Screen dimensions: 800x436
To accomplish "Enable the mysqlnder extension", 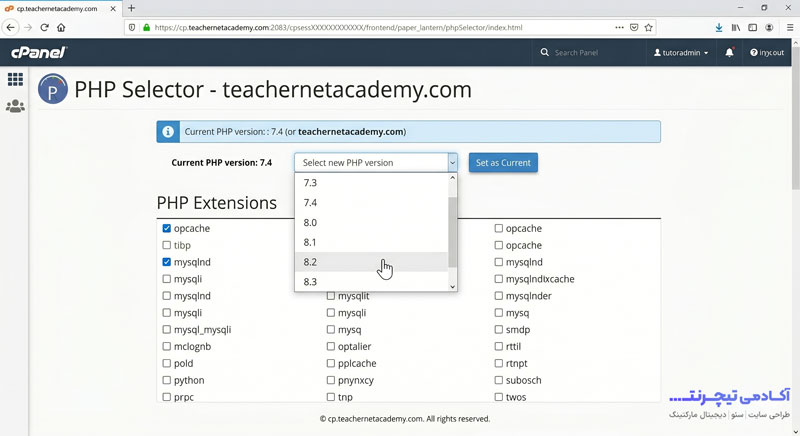I will (498, 296).
